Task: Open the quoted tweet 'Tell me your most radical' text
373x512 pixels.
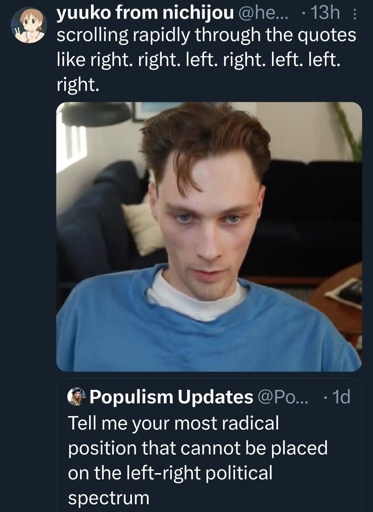Action: [173, 423]
